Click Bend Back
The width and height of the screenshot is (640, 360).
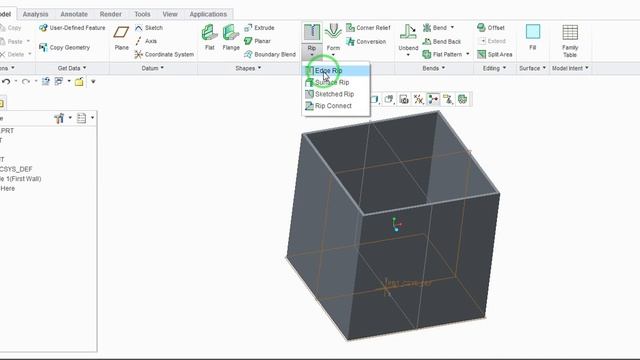coord(442,41)
